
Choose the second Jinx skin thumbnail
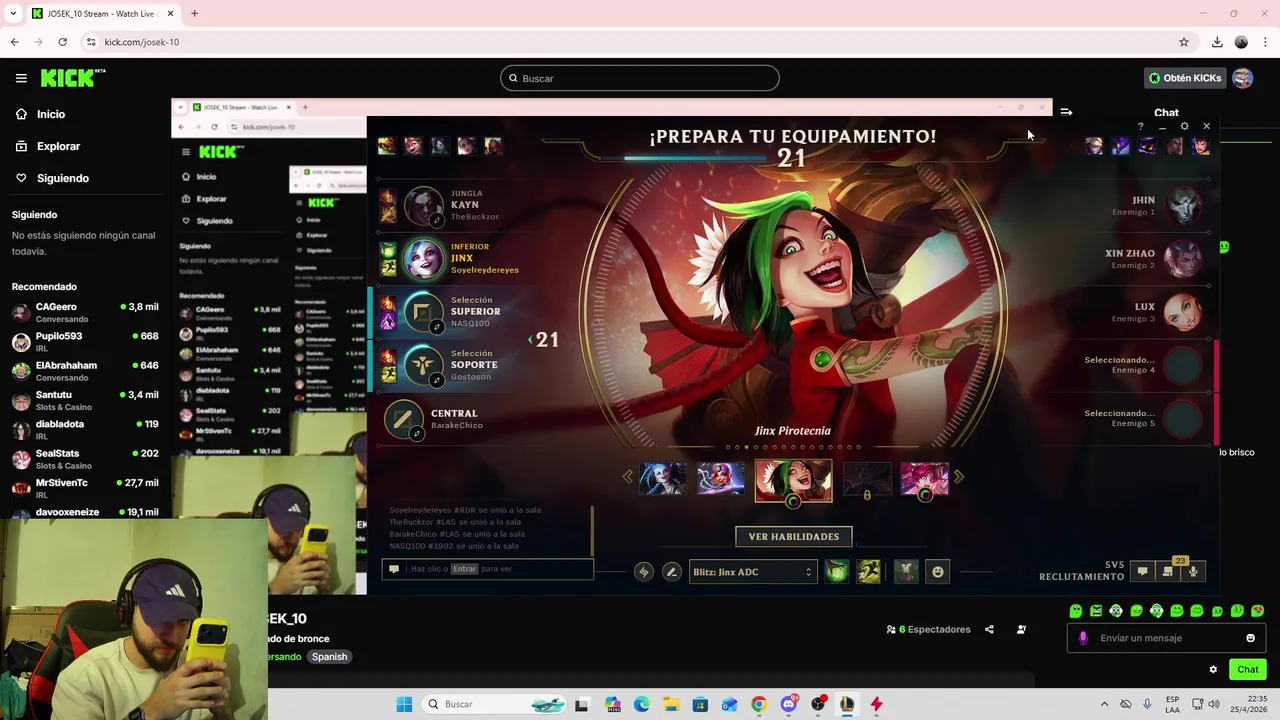(721, 479)
